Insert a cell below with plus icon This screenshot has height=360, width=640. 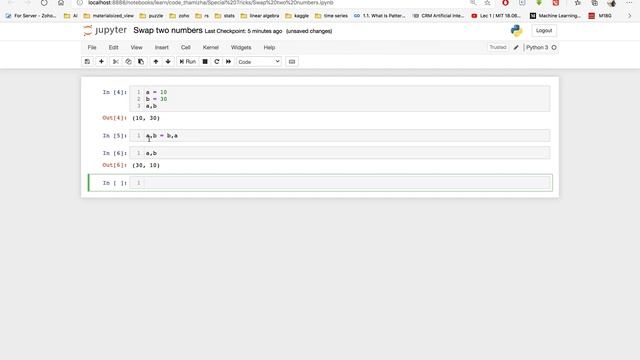101,62
